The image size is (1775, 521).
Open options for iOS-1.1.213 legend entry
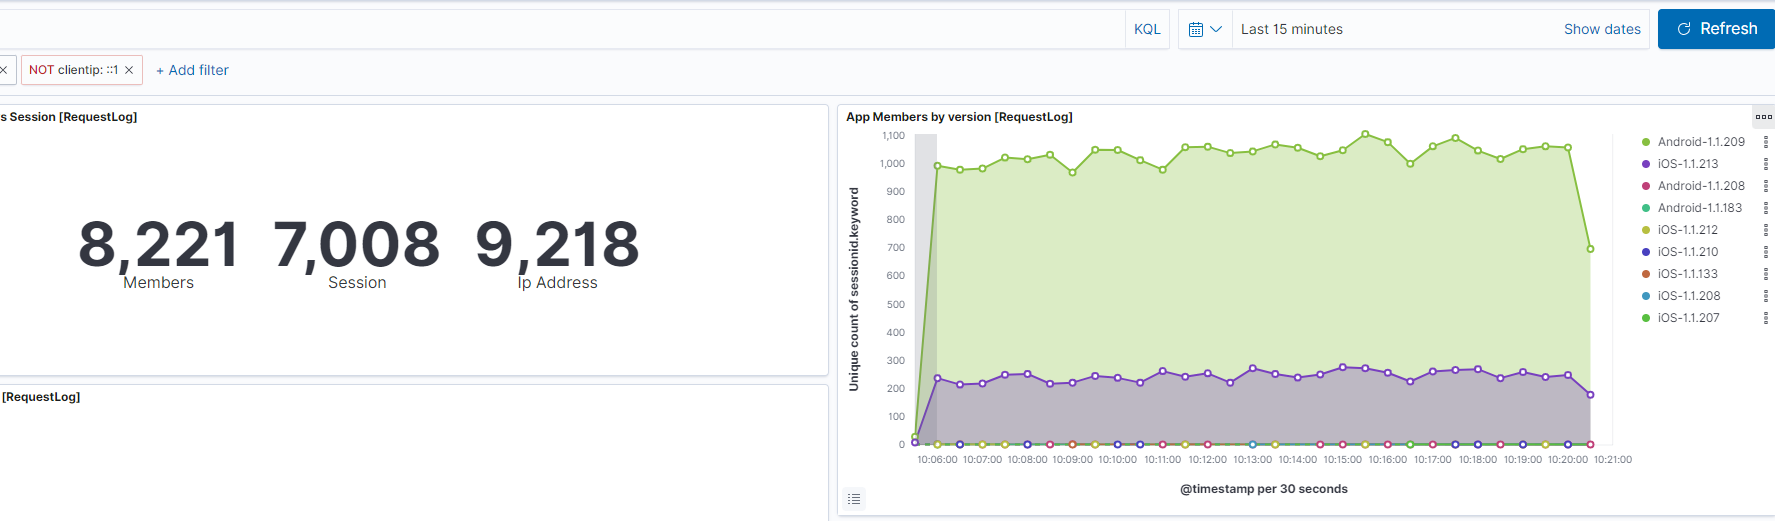tap(1765, 164)
